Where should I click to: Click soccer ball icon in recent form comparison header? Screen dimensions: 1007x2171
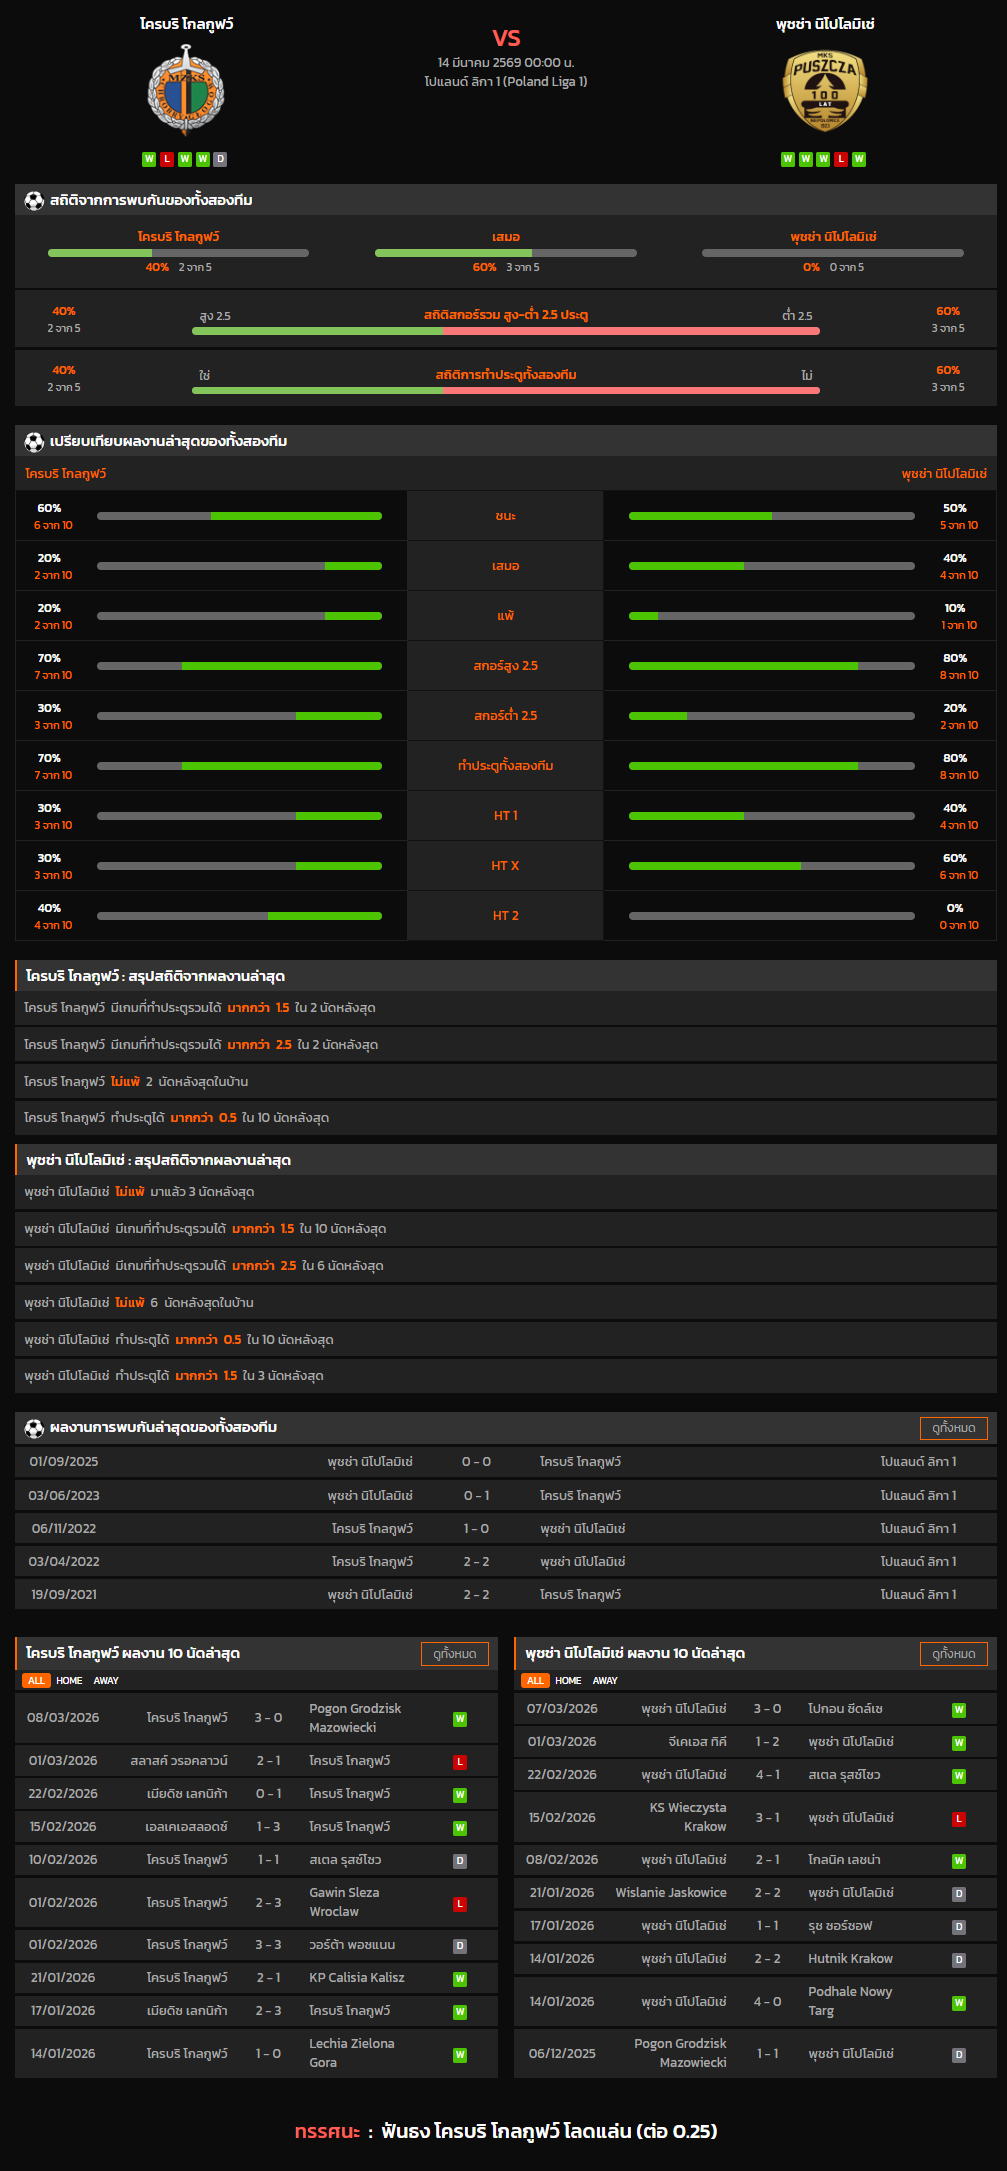(34, 442)
